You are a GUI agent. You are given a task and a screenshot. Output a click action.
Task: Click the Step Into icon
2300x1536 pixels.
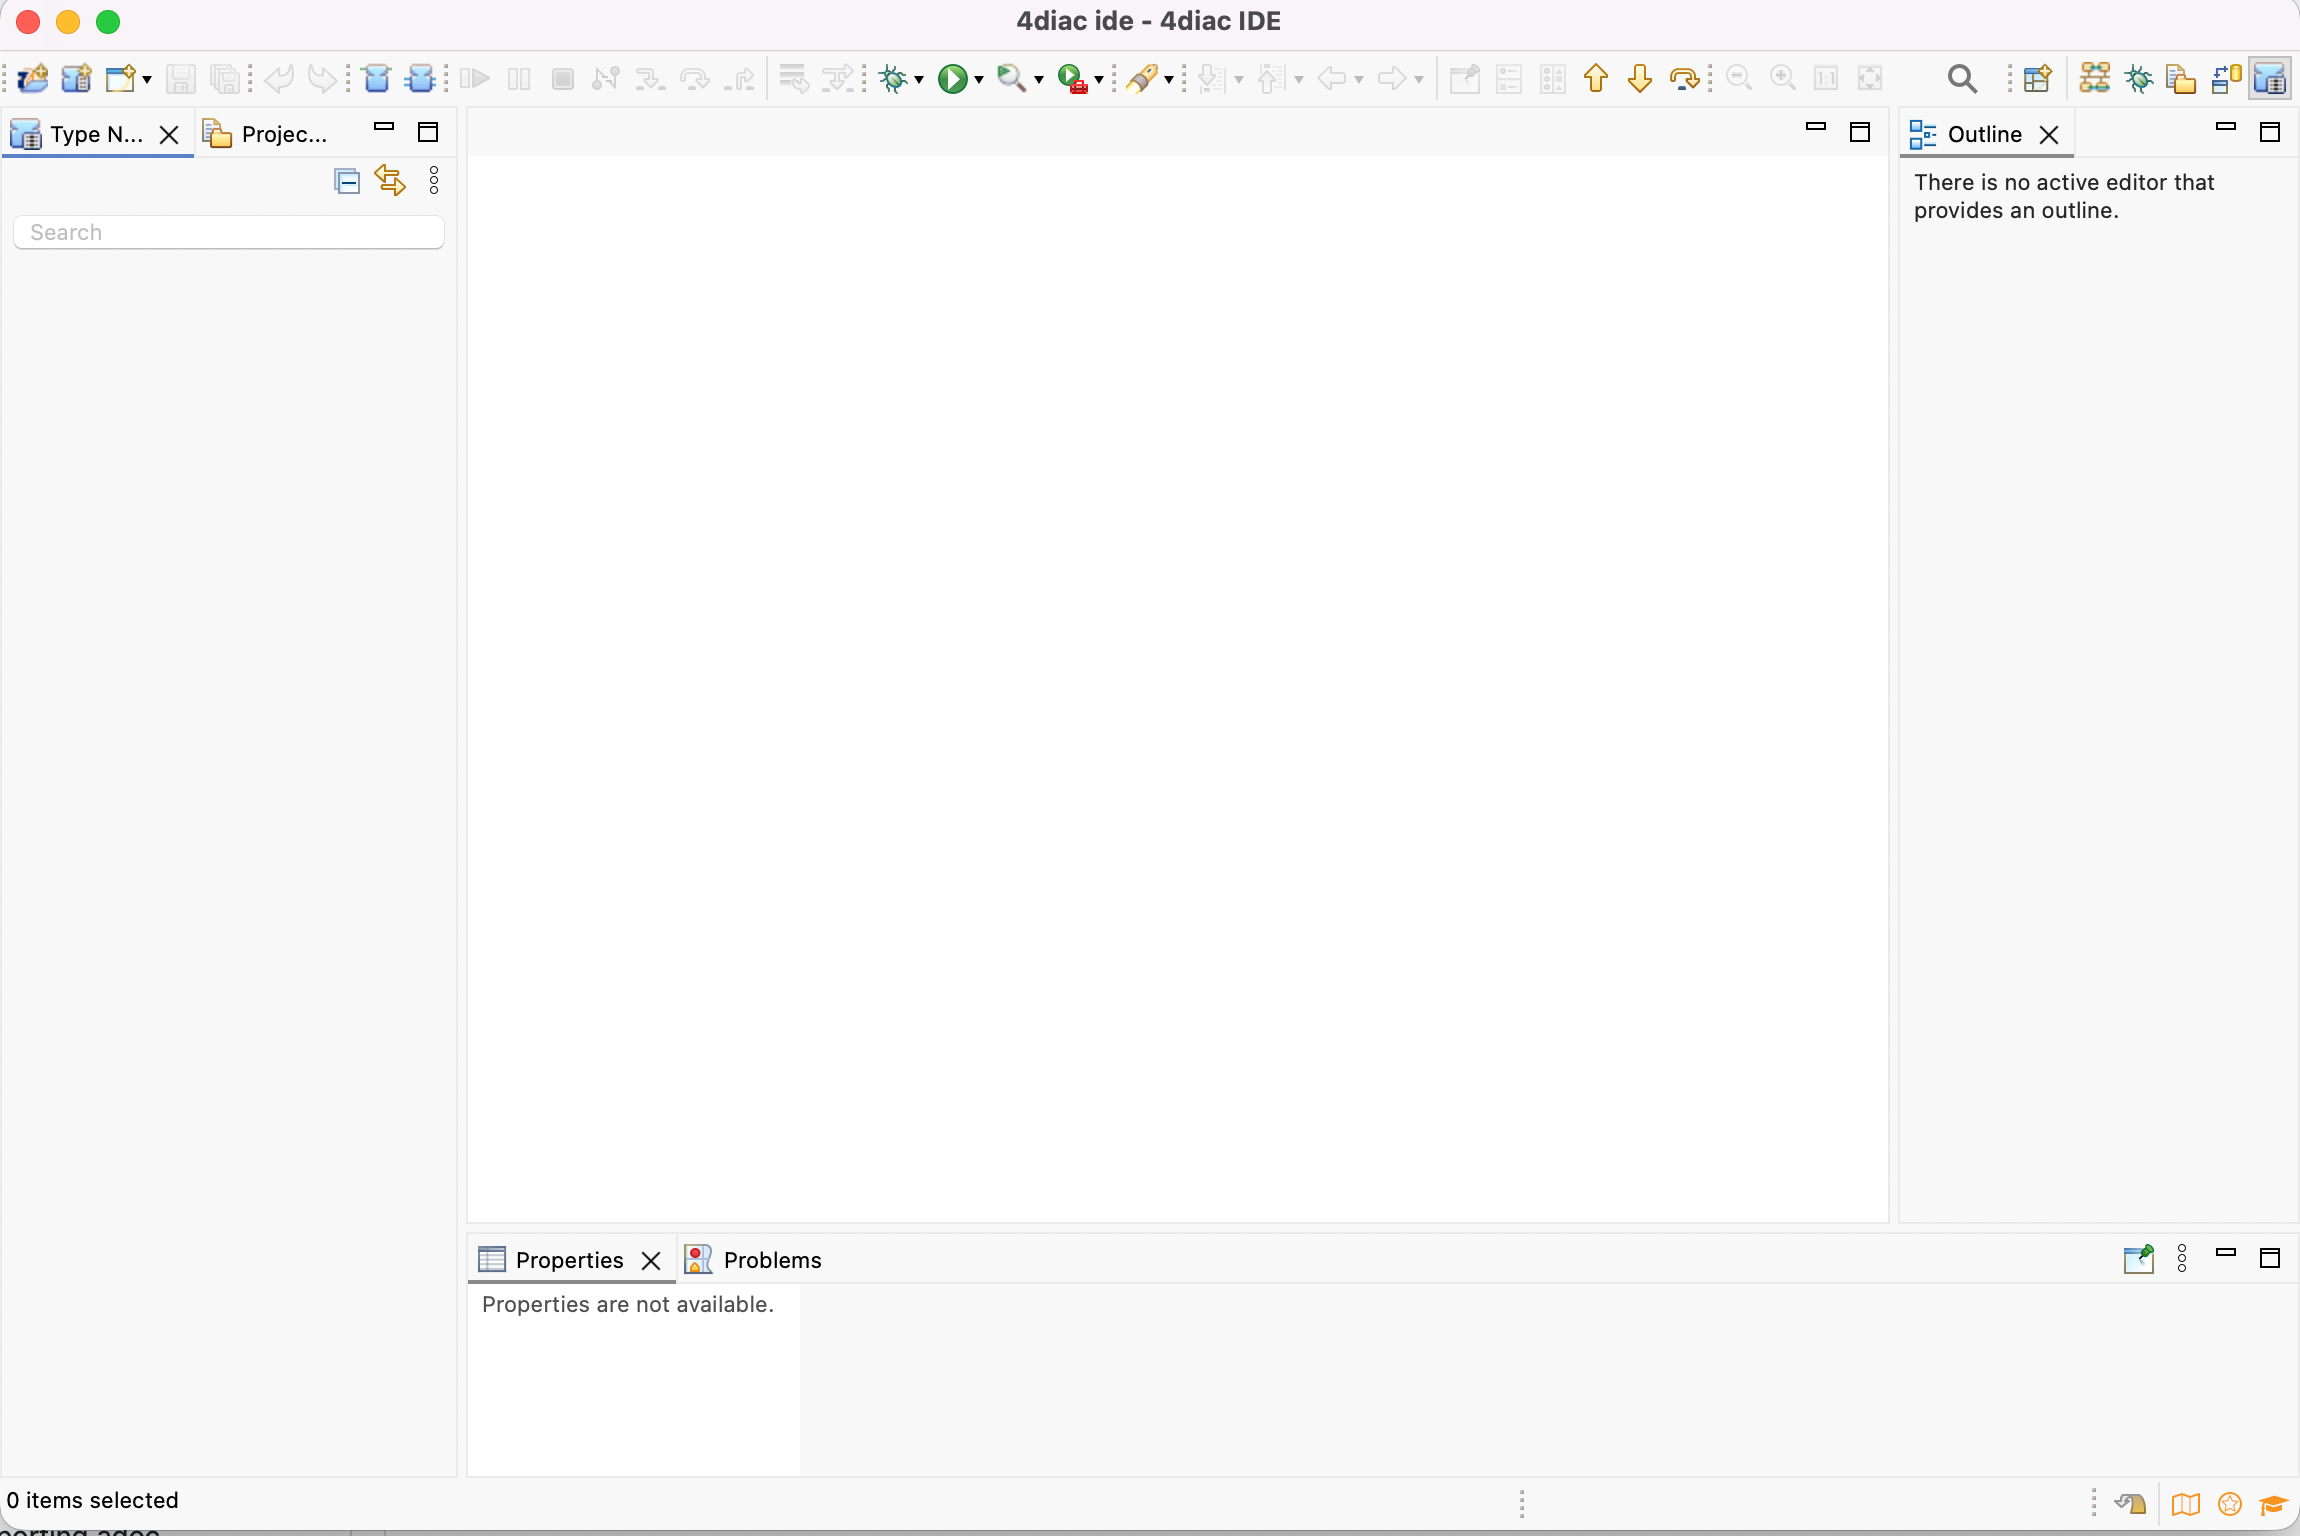click(650, 78)
